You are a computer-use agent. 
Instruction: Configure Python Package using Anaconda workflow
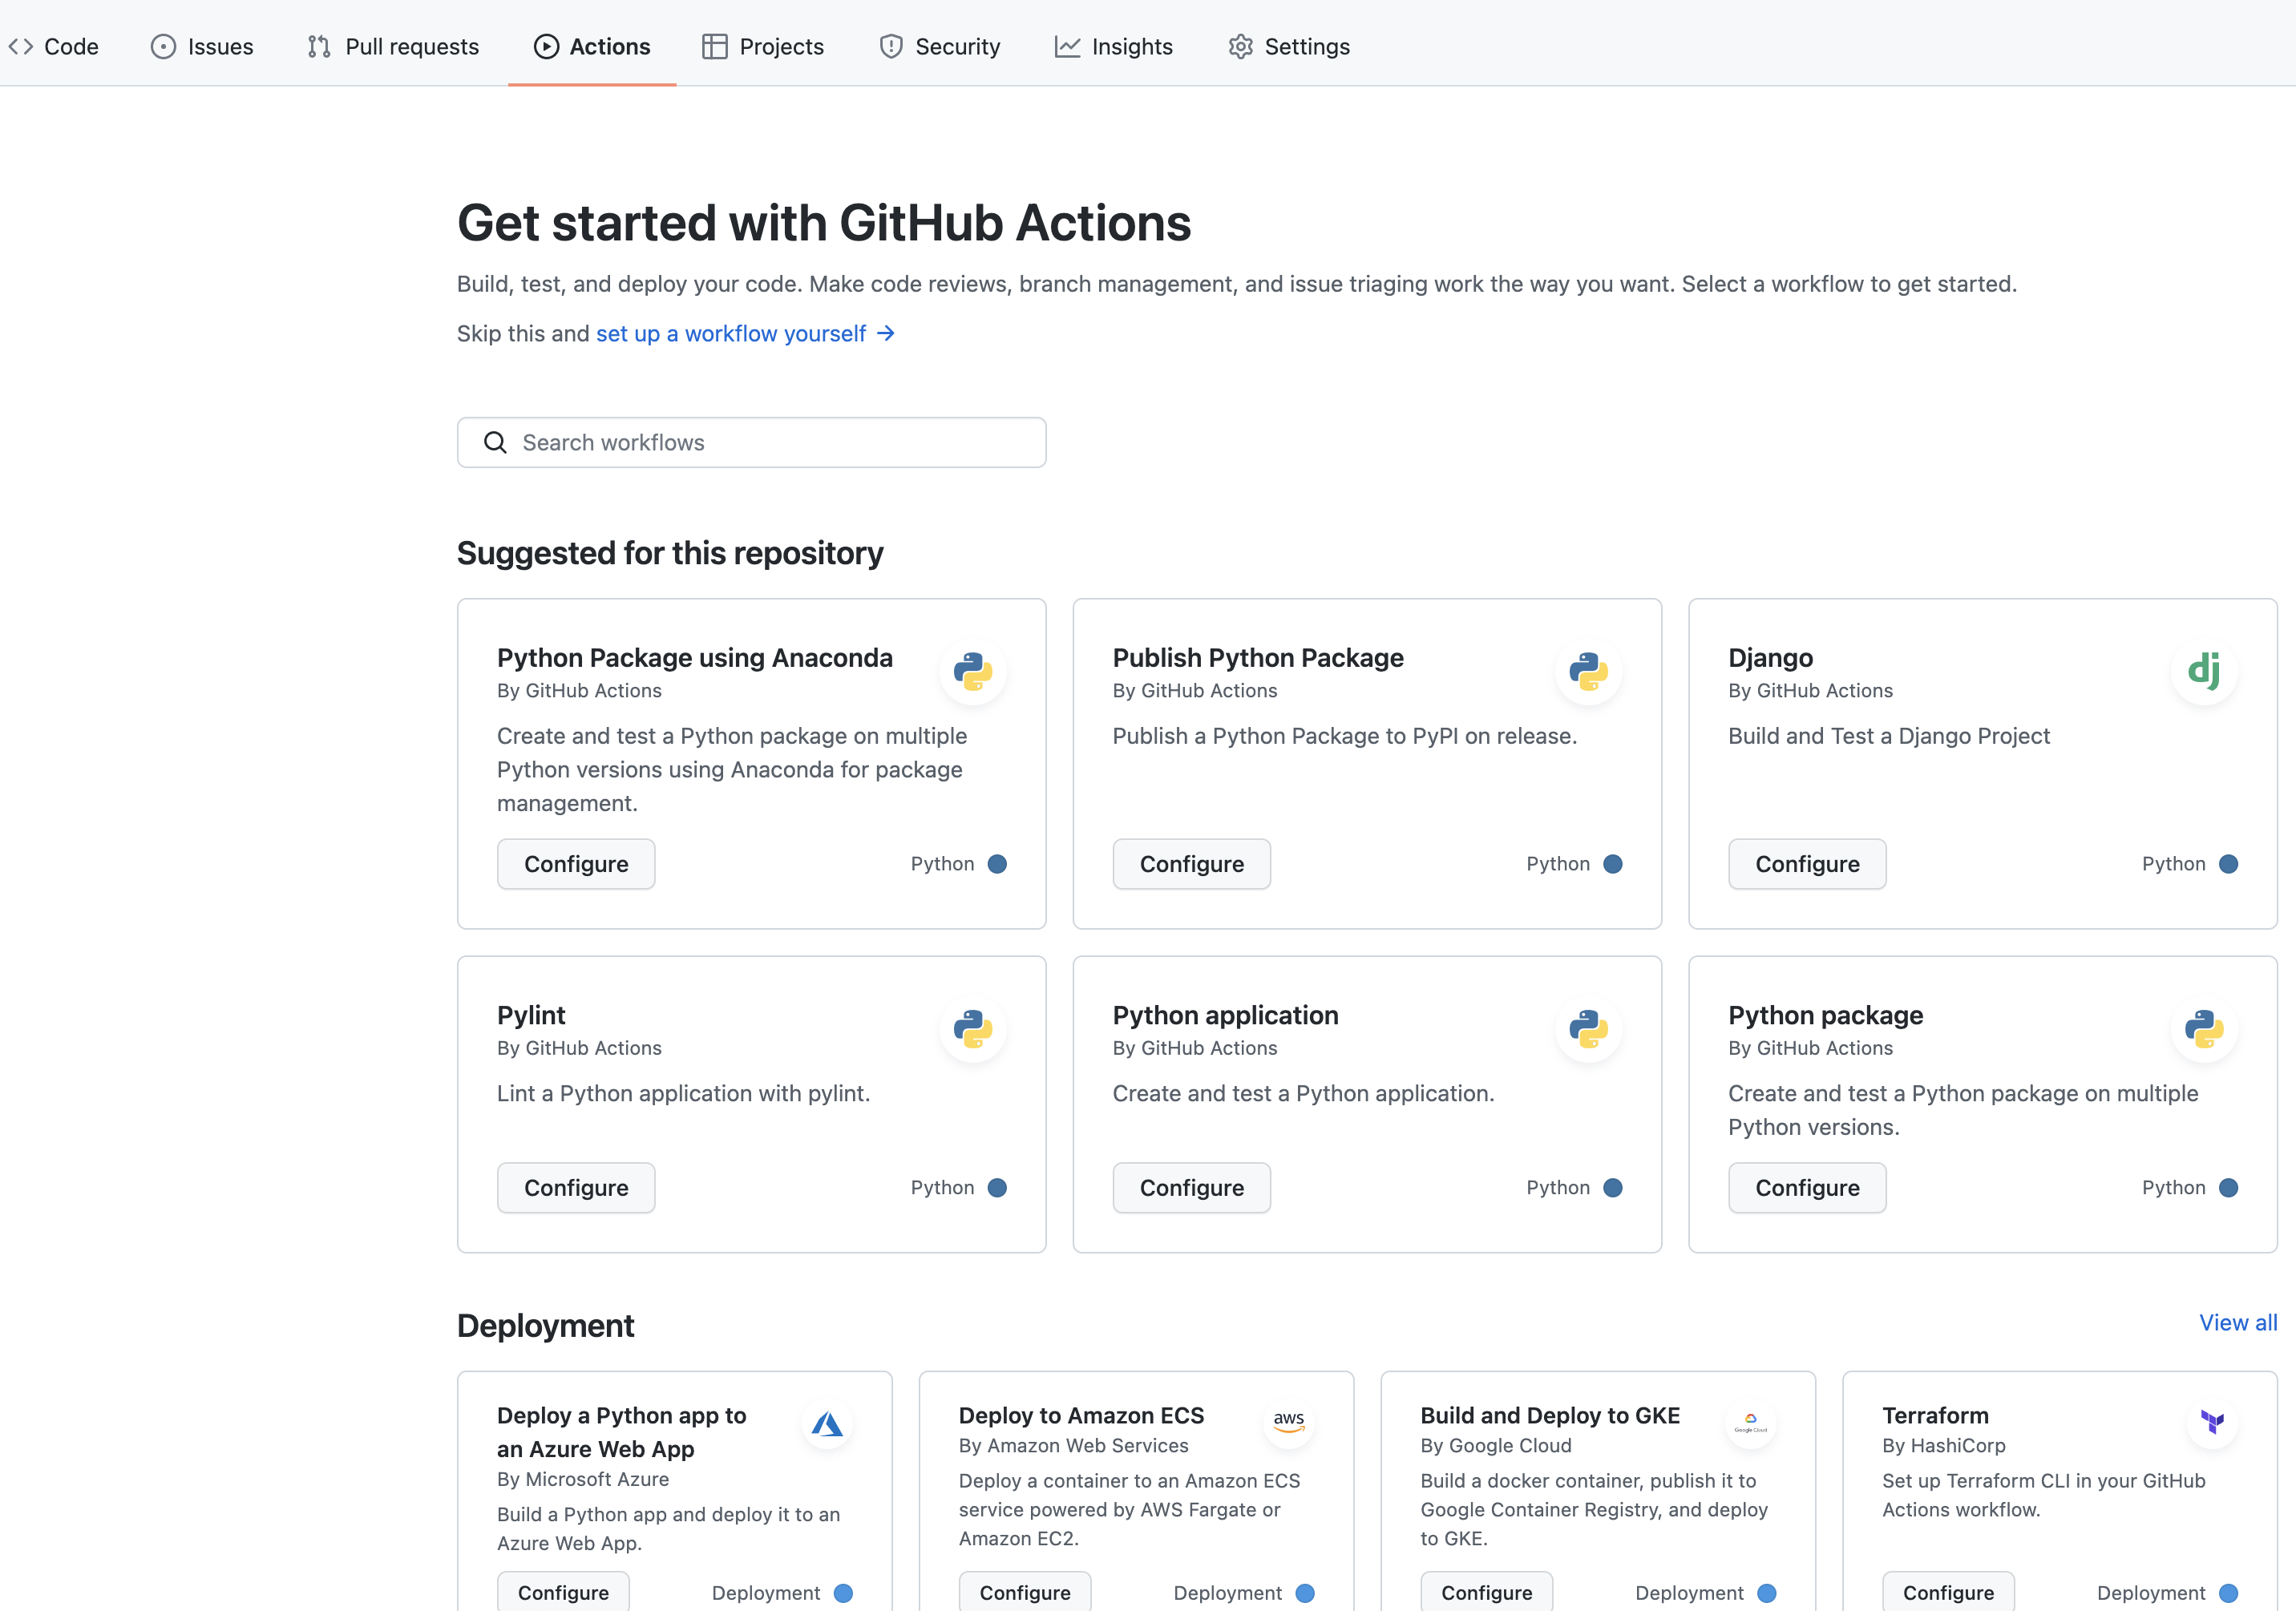[x=576, y=864]
